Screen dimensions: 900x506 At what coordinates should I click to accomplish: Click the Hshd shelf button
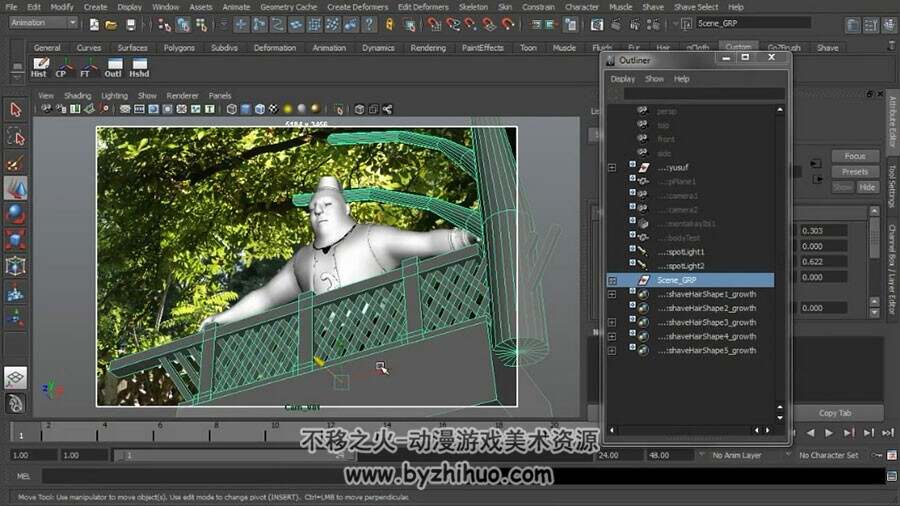139,67
